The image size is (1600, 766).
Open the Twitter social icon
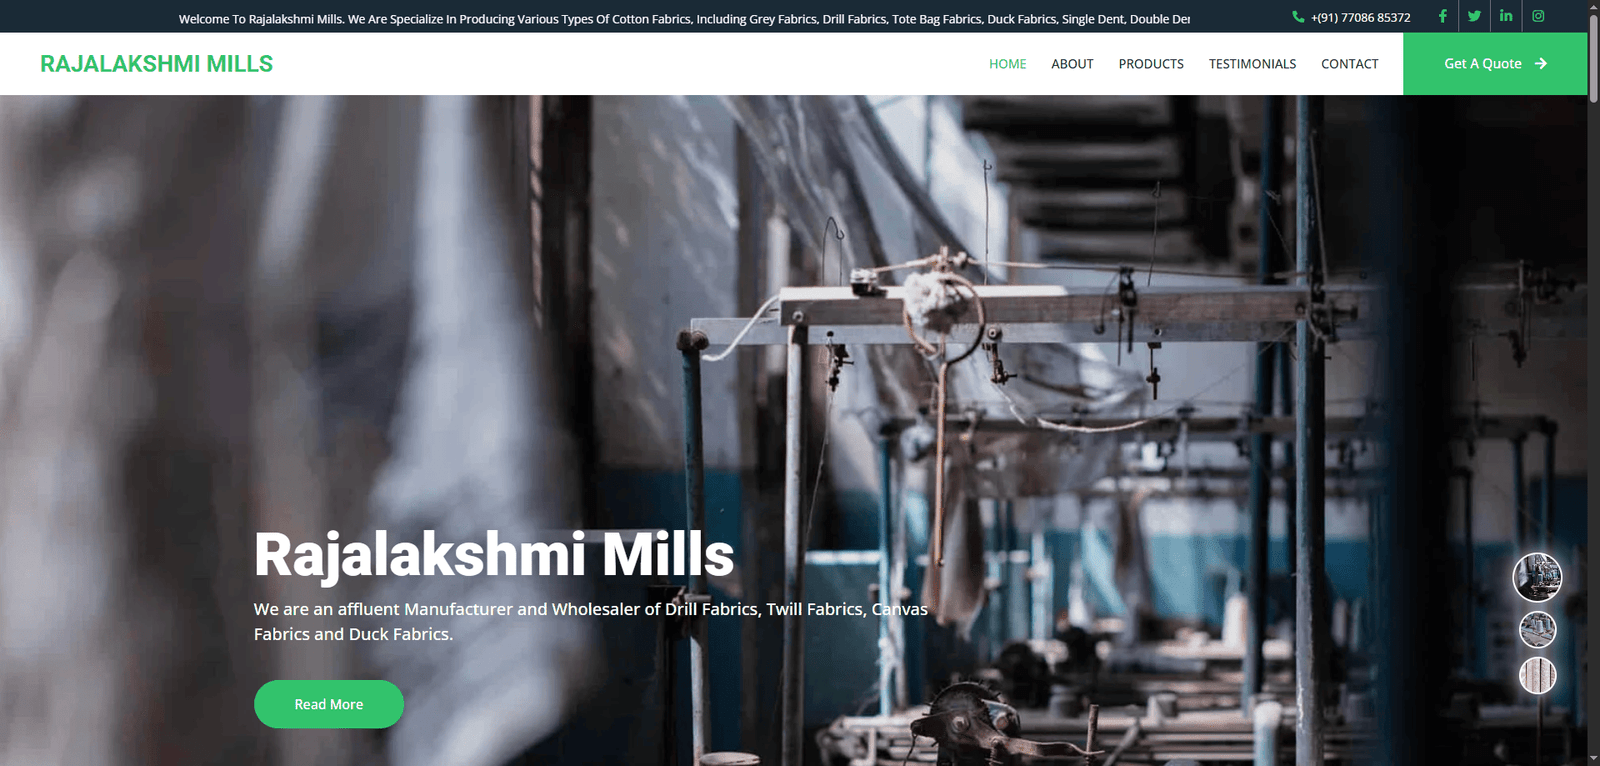coord(1474,16)
